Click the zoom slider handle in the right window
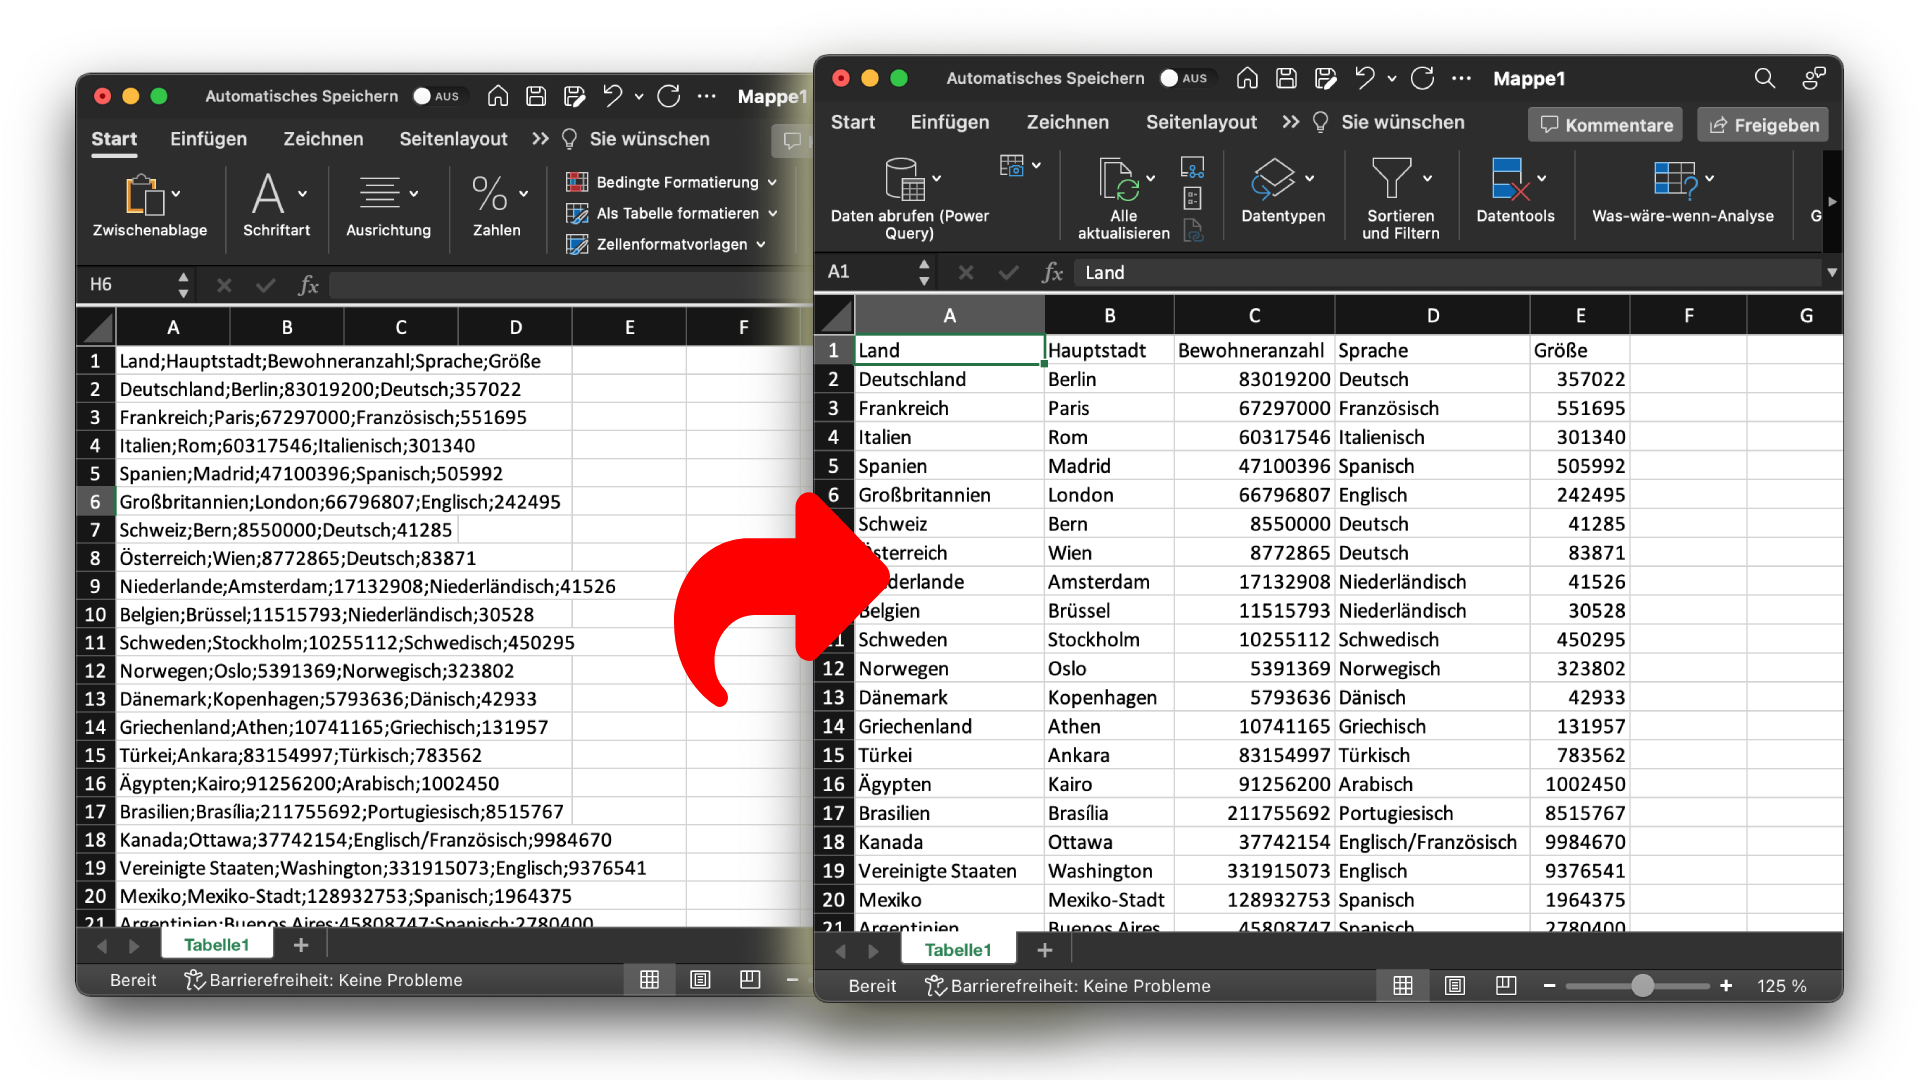Image resolution: width=1920 pixels, height=1080 pixels. [1642, 986]
